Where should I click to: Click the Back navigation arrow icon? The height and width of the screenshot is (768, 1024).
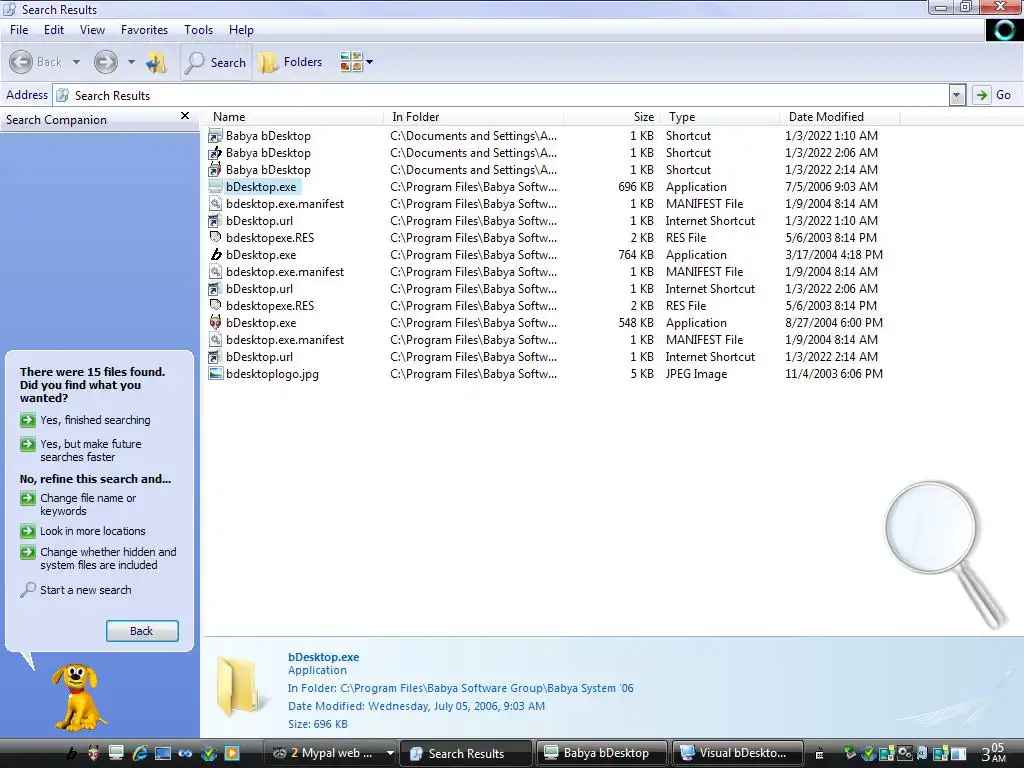(x=21, y=62)
